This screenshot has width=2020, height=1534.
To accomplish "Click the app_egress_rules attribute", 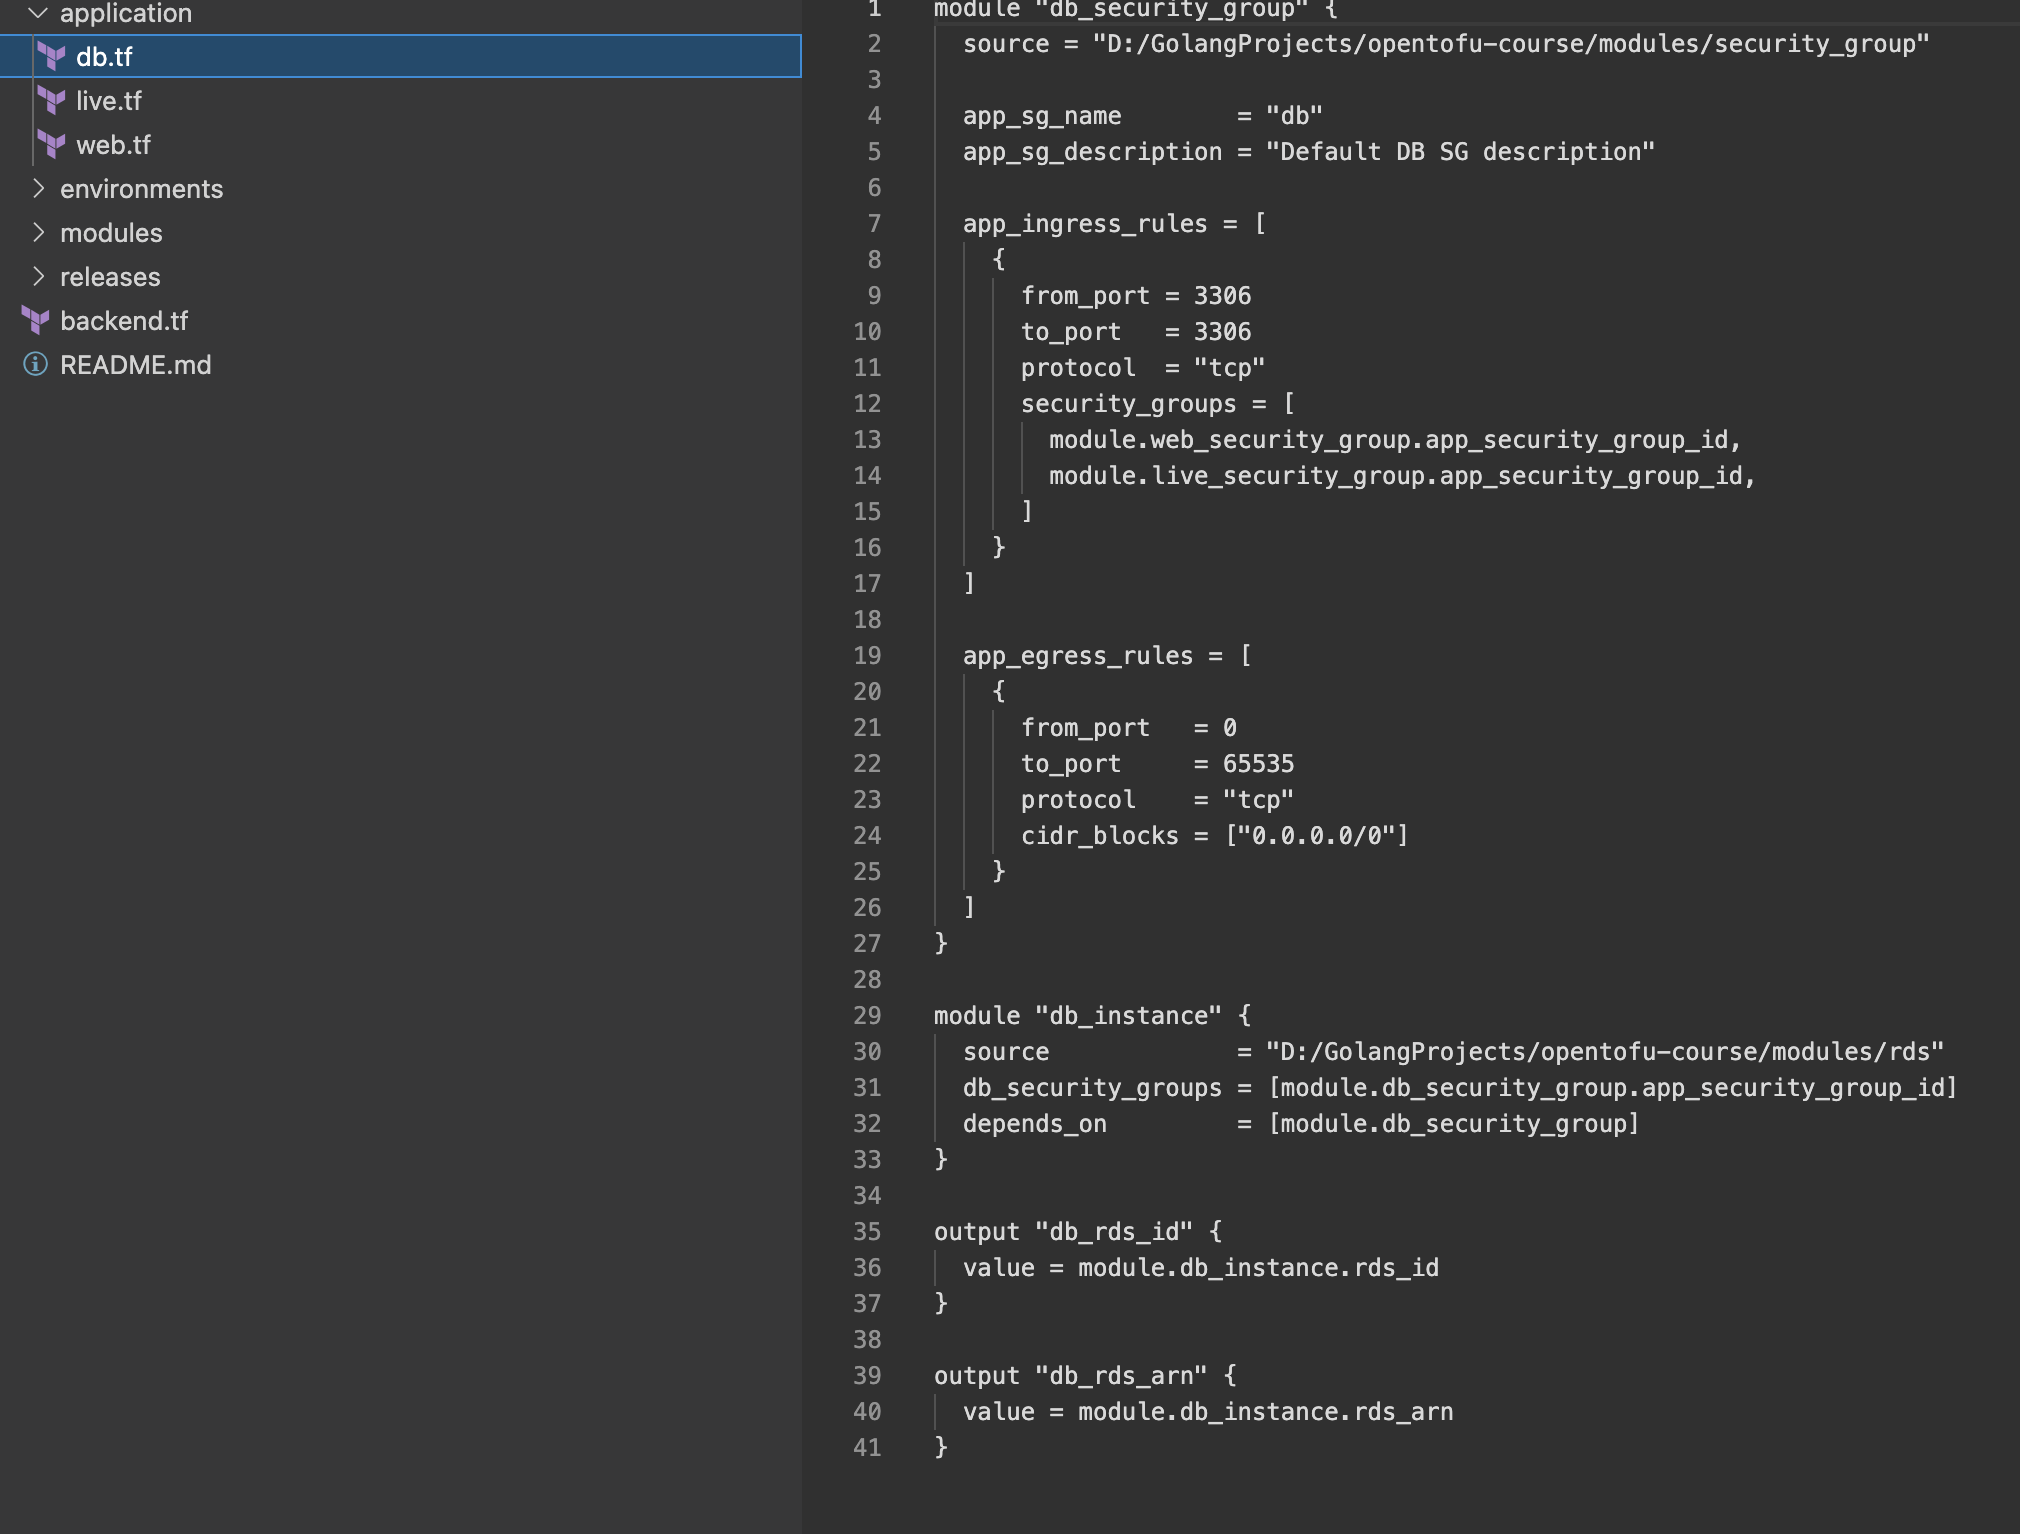I will (1078, 656).
